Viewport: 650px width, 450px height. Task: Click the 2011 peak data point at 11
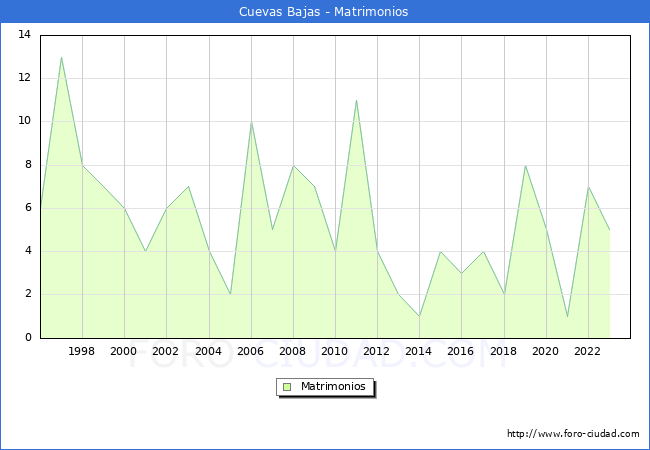(356, 100)
